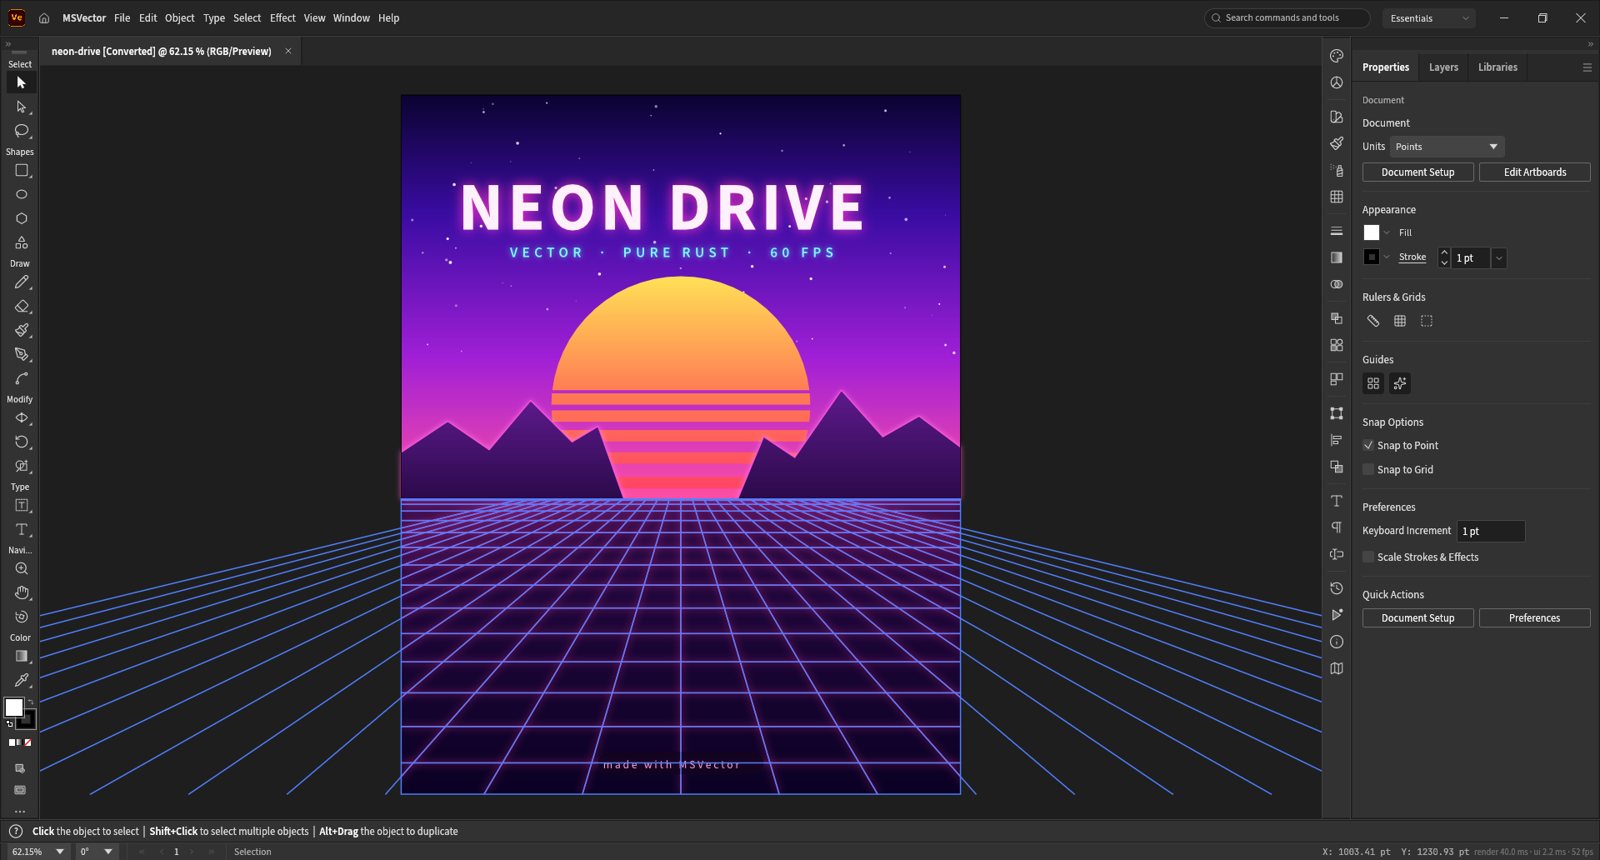The height and width of the screenshot is (860, 1600).
Task: Toggle smart guides sparkle icon
Action: click(x=1400, y=383)
